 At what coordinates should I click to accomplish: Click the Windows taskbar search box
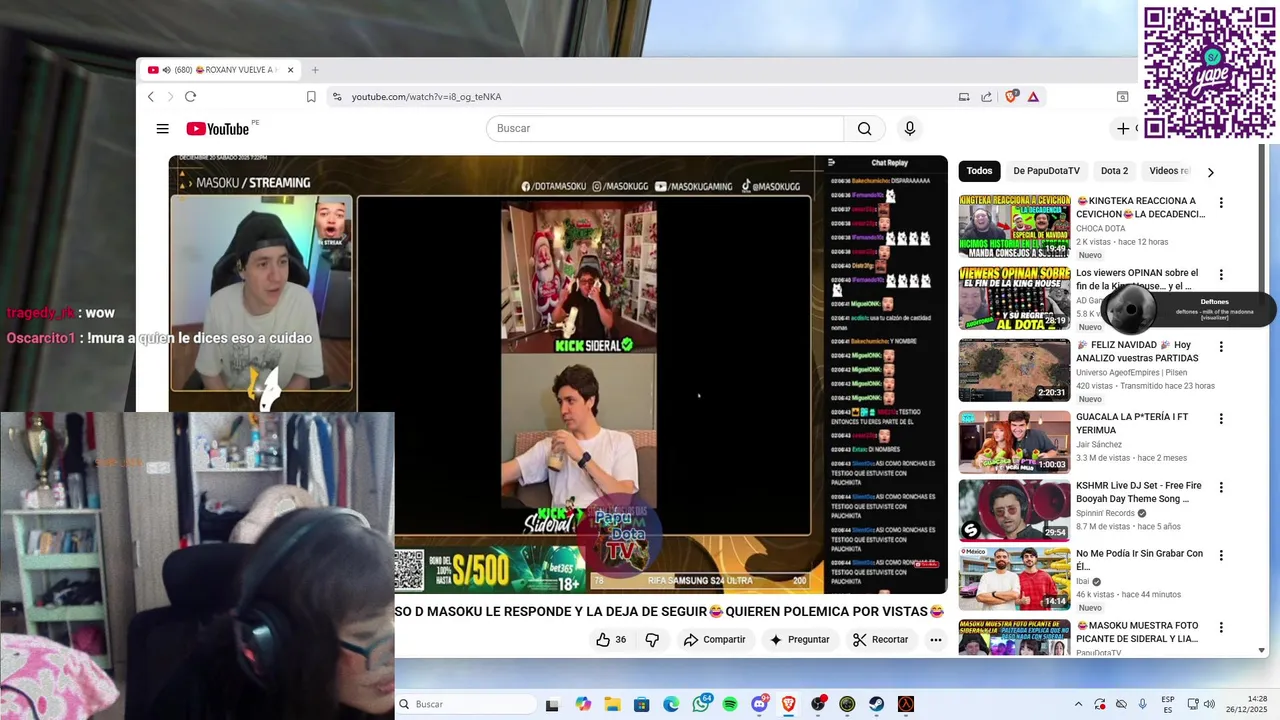[x=466, y=704]
